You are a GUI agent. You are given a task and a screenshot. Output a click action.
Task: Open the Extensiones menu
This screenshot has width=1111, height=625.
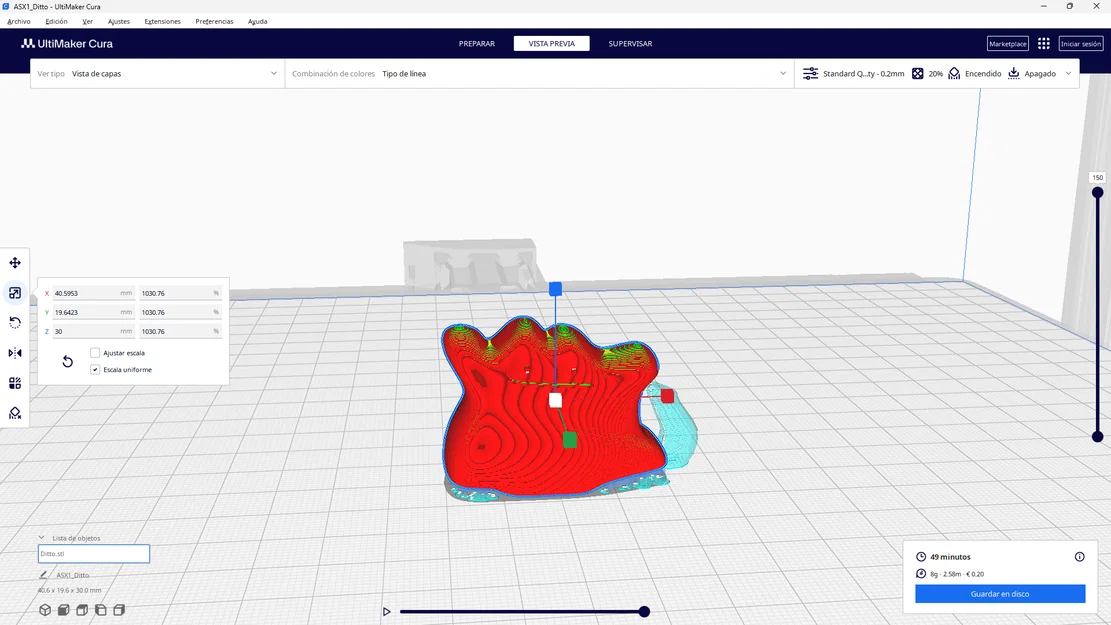point(164,20)
